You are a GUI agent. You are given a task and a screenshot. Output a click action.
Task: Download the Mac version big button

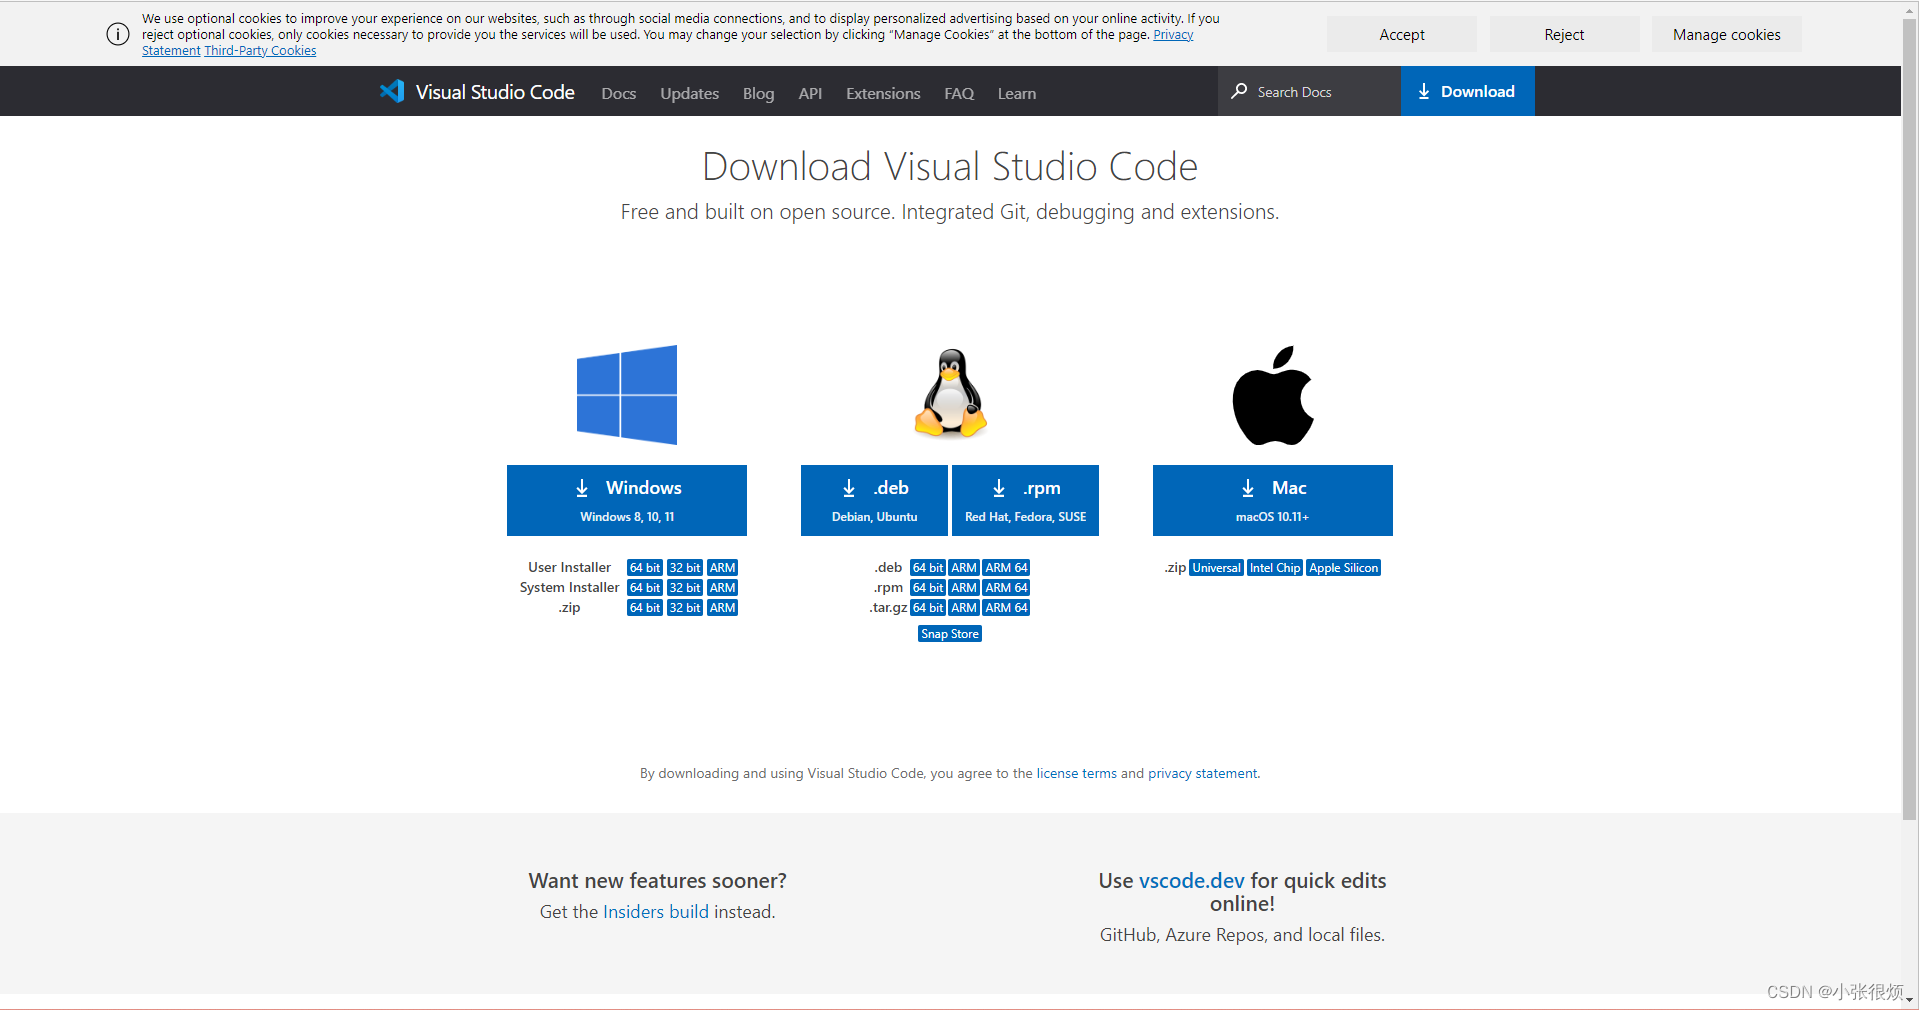pos(1273,500)
